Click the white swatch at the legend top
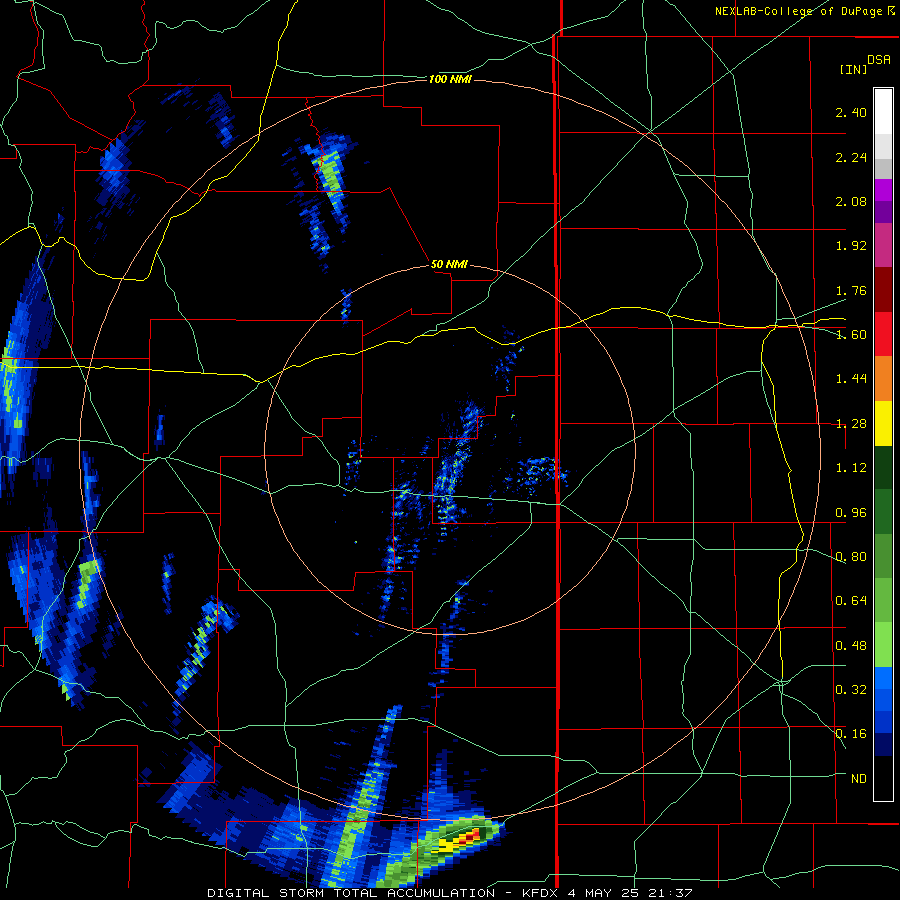The height and width of the screenshot is (900, 900). click(883, 112)
